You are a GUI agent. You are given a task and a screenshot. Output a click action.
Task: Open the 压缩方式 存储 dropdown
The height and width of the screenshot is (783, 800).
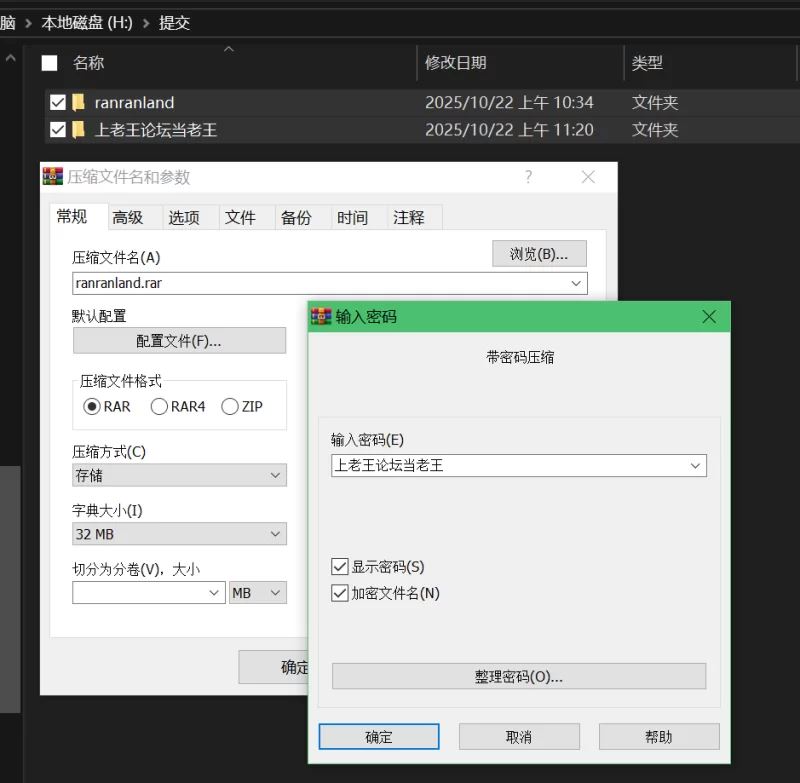(x=179, y=475)
